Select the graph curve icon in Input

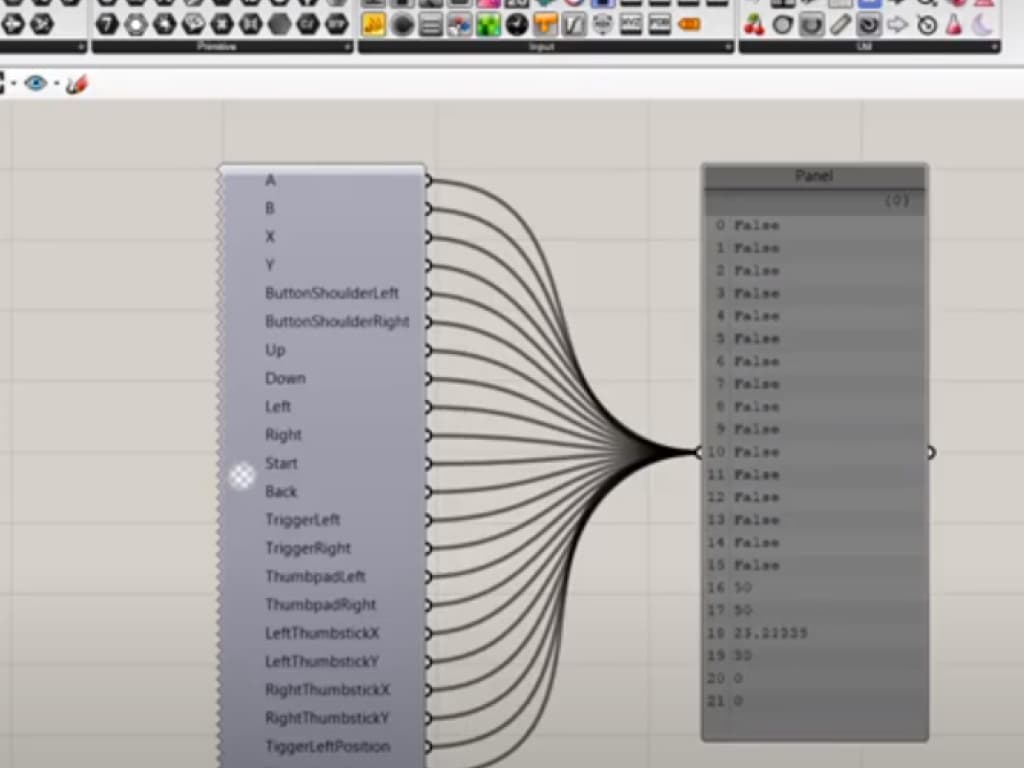click(574, 25)
